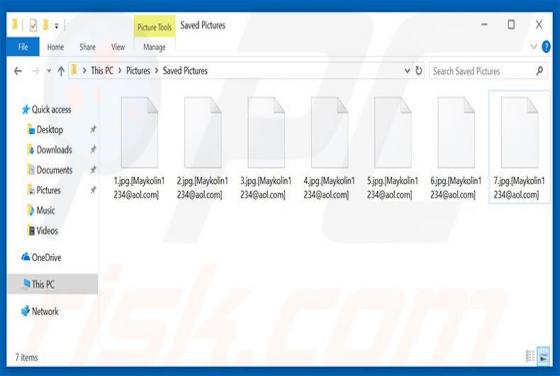Viewport: 560px width, 376px height.
Task: Switch to the Home ribbon tab
Action: 55,47
